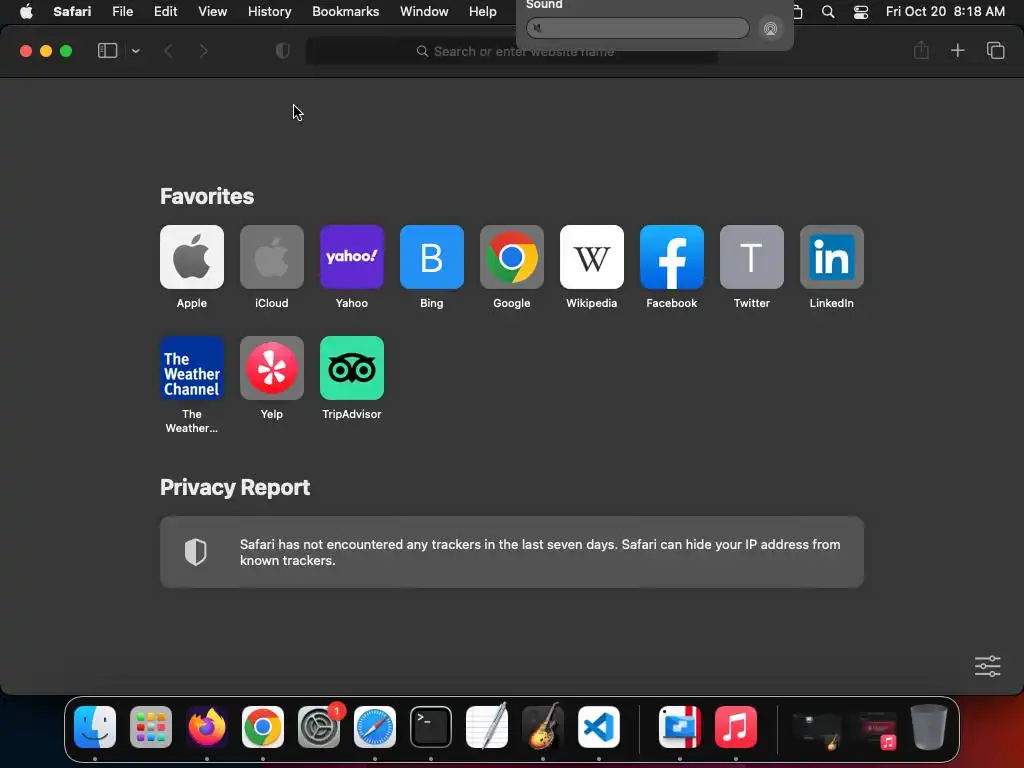The width and height of the screenshot is (1024, 768).
Task: Open Music app from the Dock
Action: [735, 726]
